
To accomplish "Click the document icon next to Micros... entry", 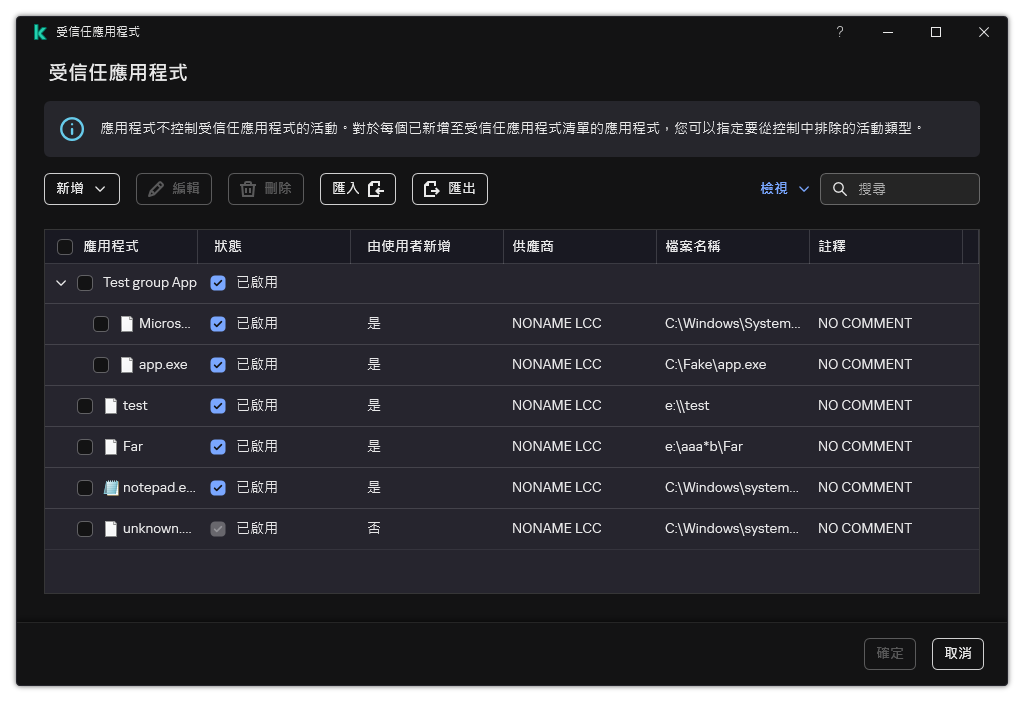I will [127, 323].
